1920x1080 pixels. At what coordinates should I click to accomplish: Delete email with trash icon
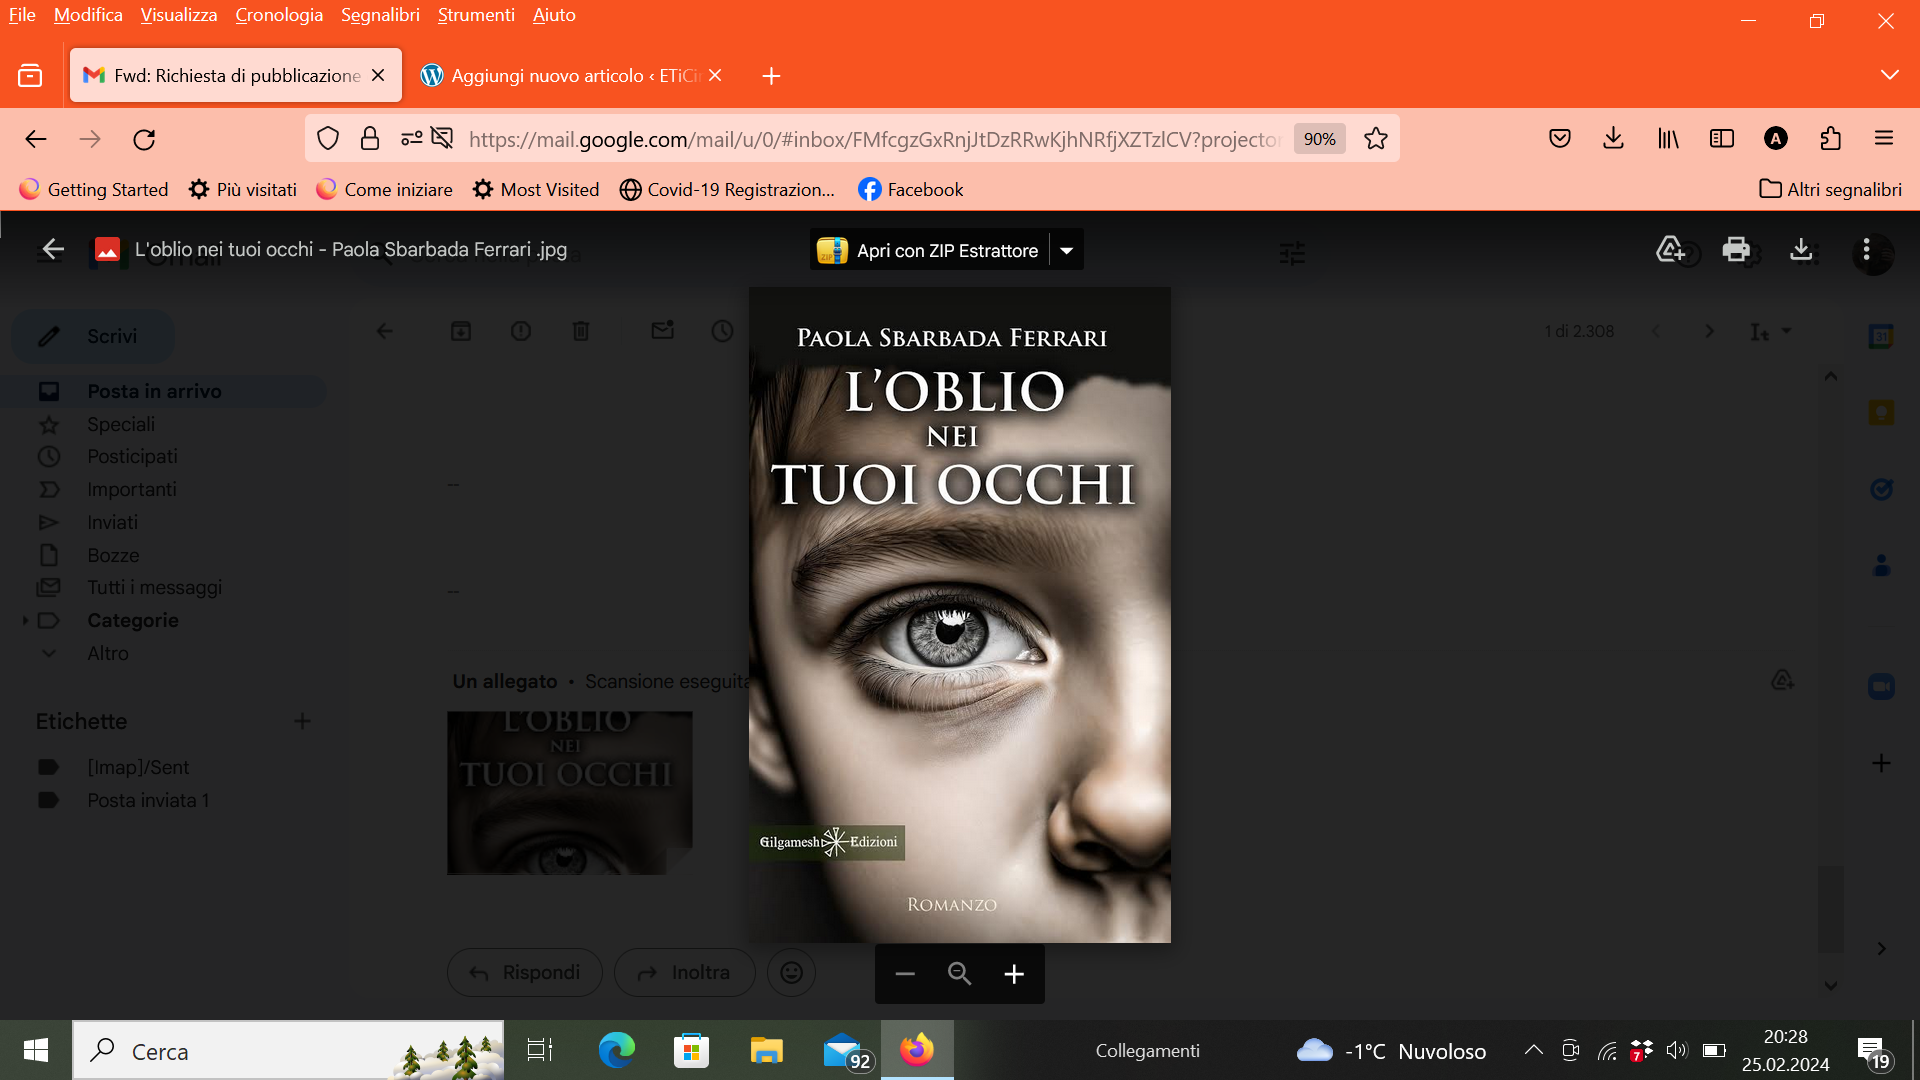point(581,331)
